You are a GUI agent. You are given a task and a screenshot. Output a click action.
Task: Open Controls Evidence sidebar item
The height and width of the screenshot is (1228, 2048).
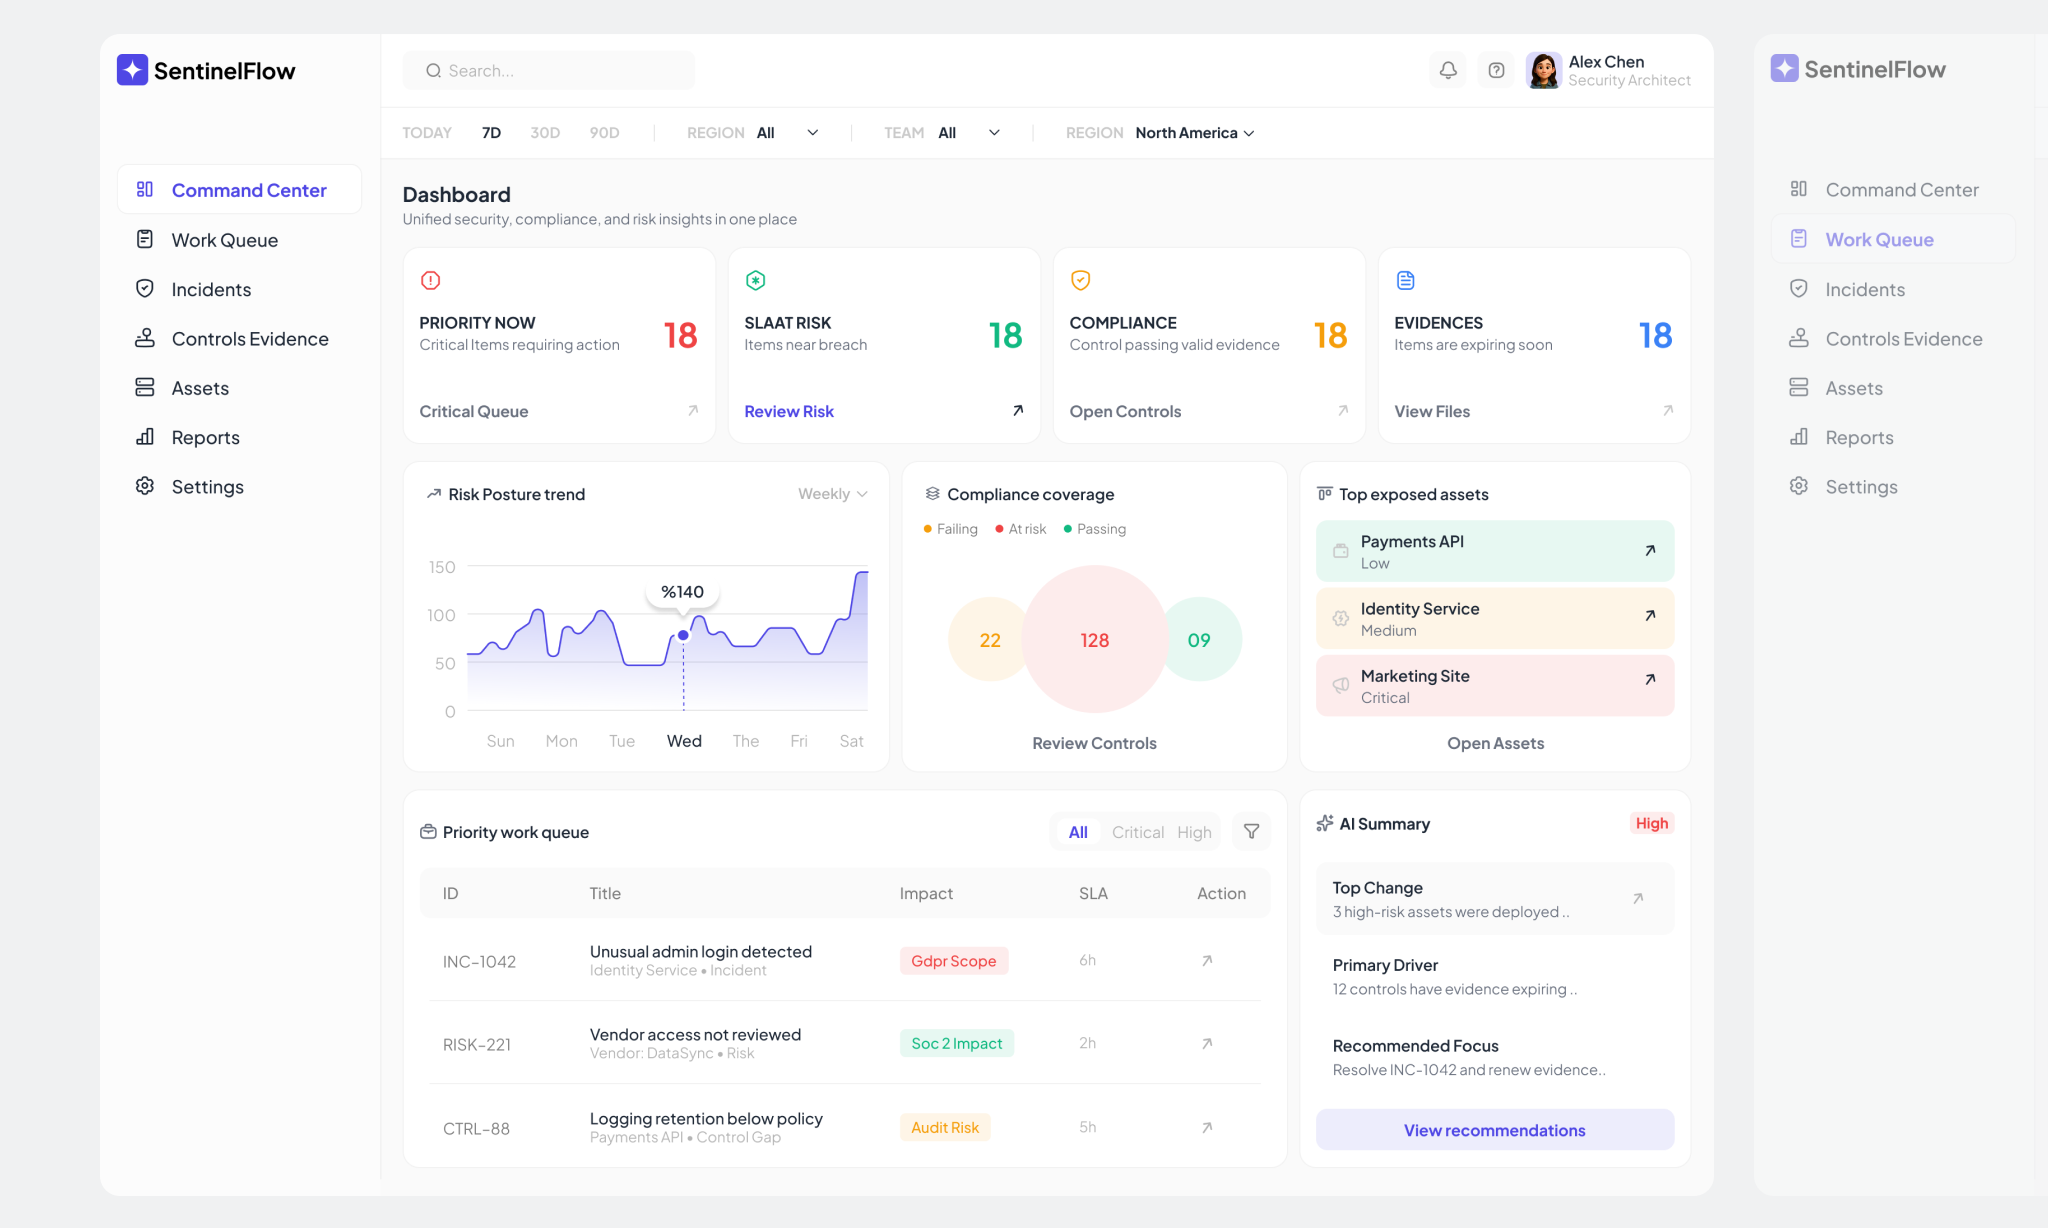(249, 339)
